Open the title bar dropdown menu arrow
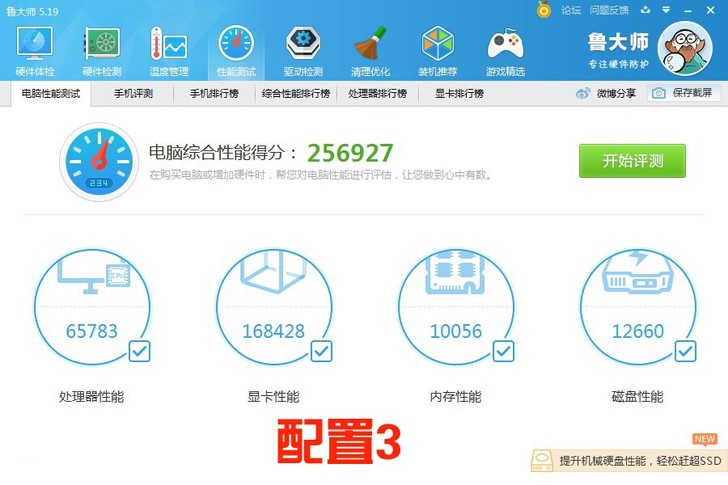 tap(666, 10)
